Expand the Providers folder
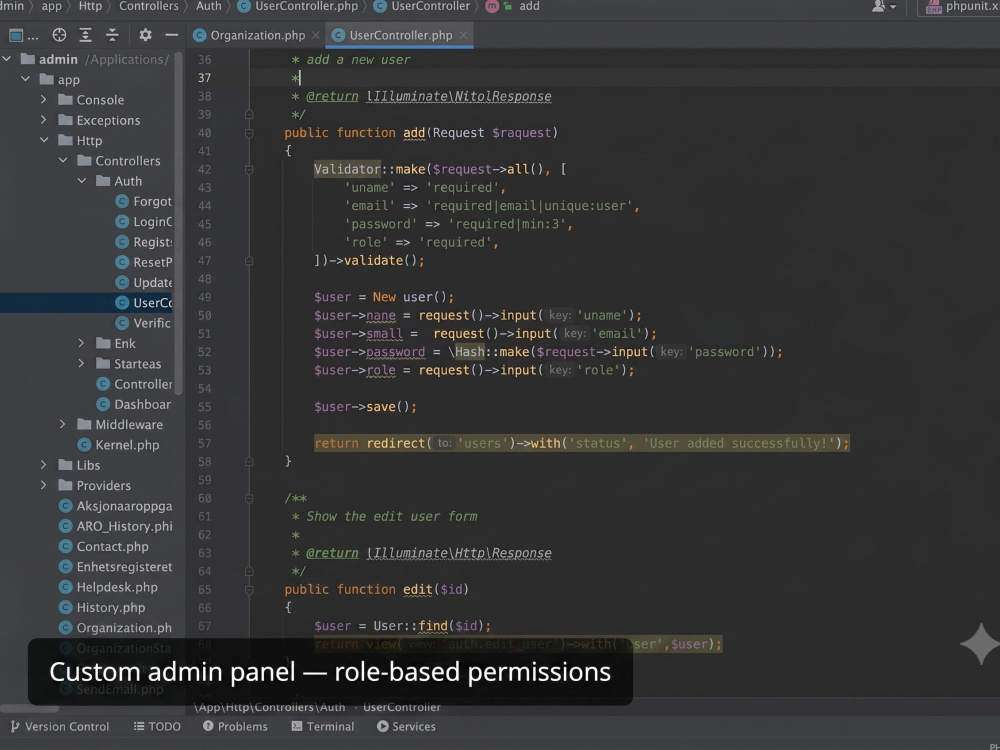 (x=43, y=485)
